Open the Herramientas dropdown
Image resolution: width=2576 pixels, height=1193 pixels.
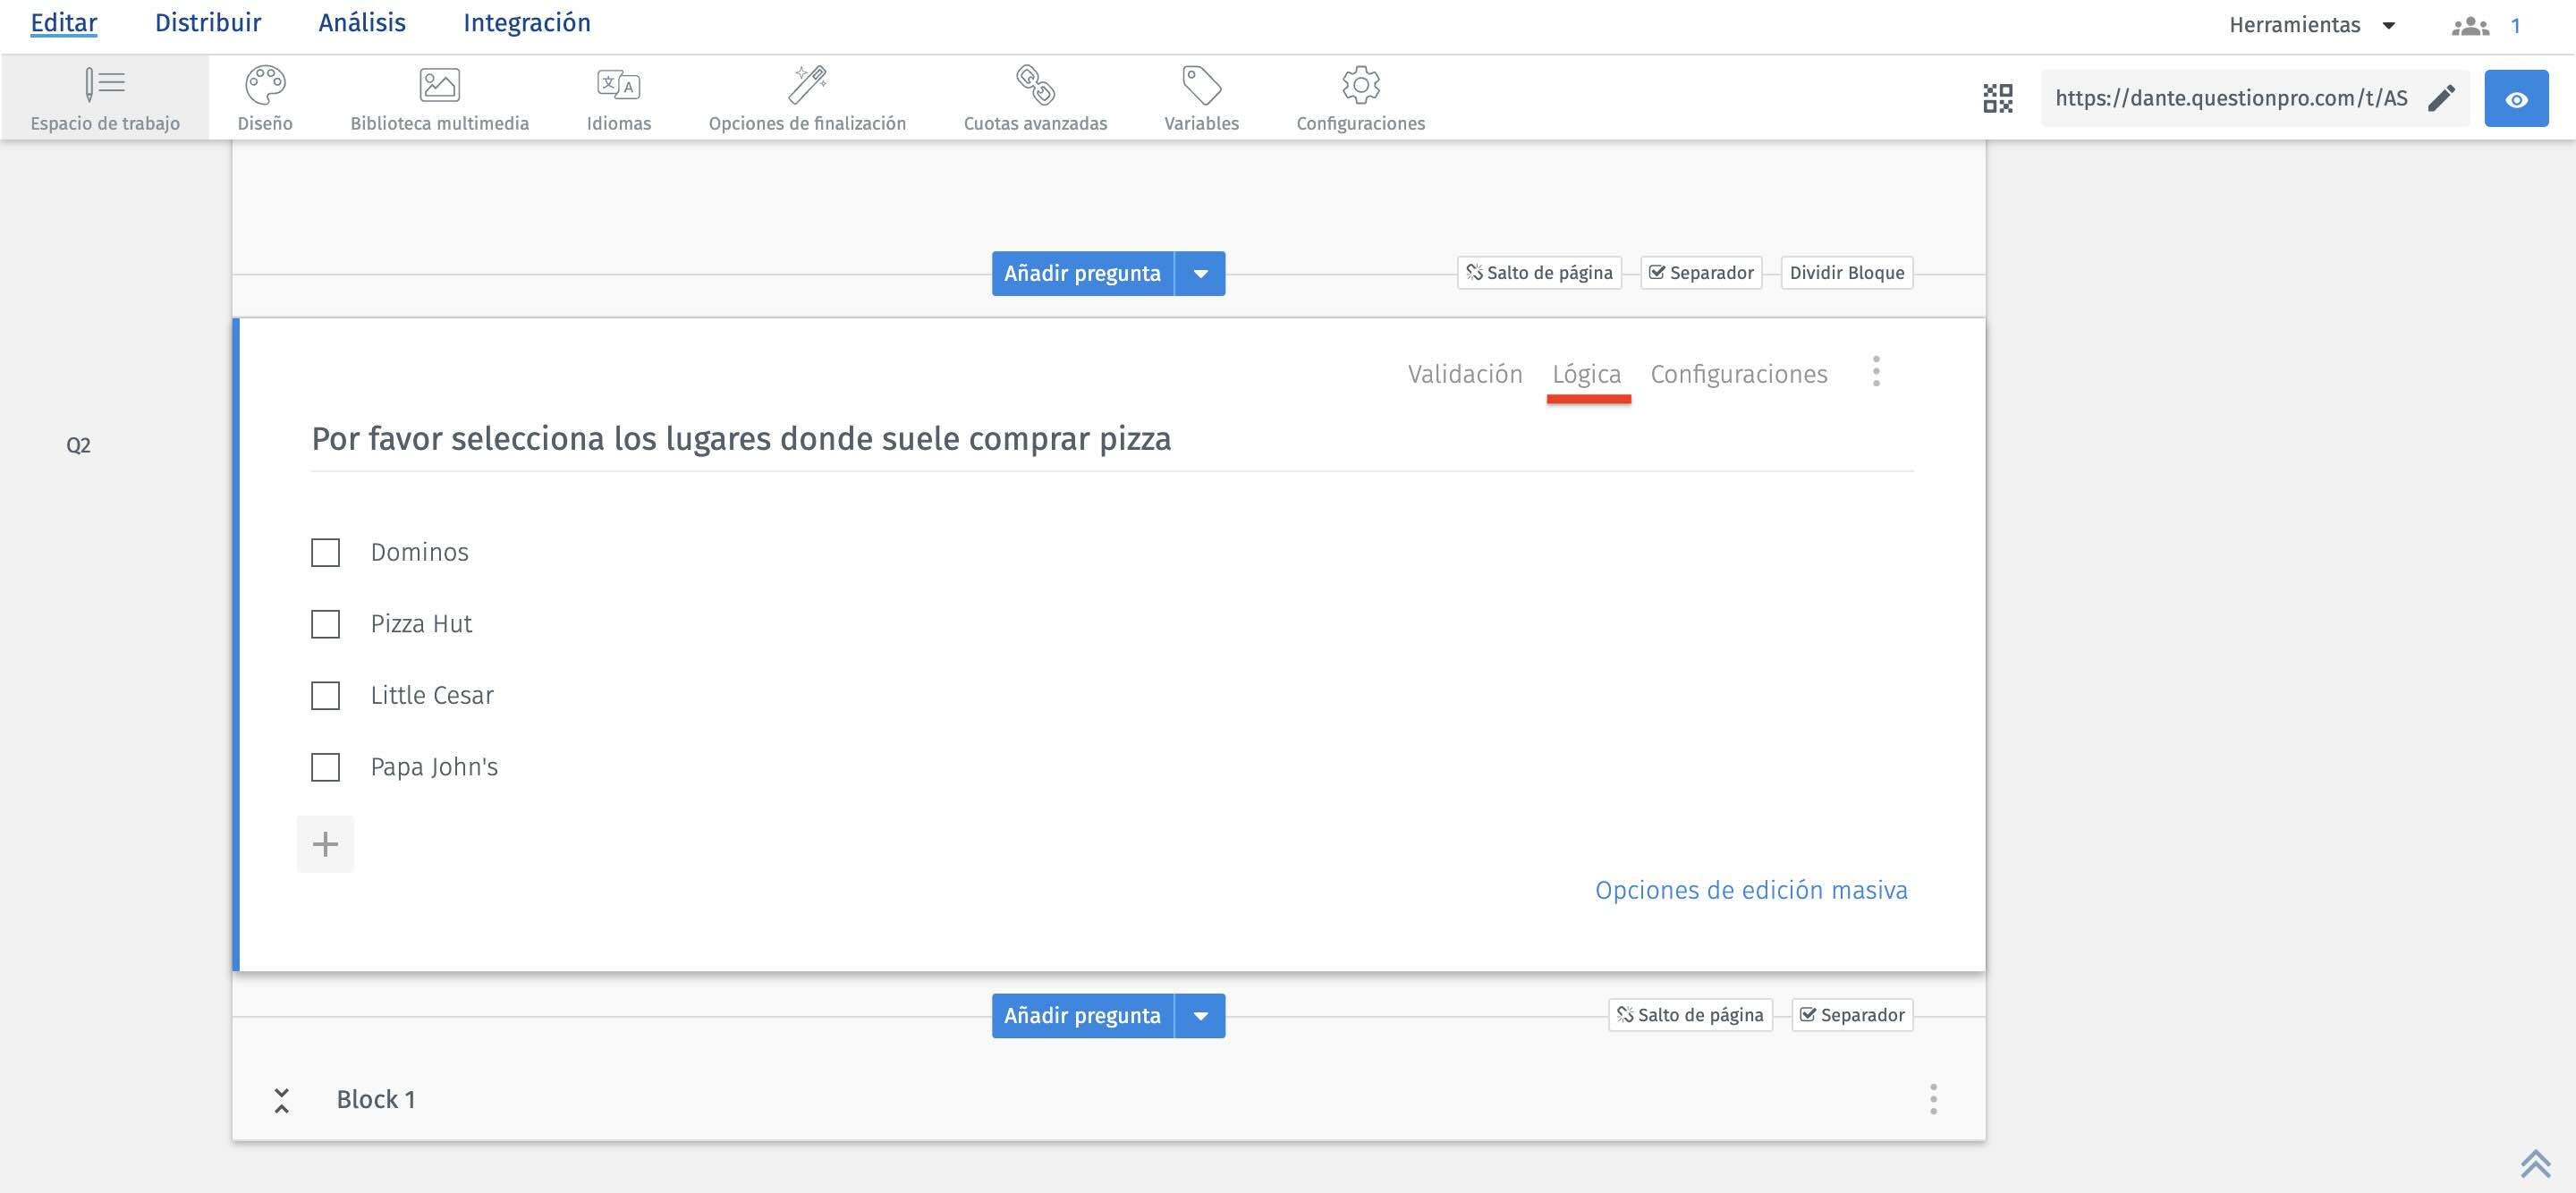(2312, 24)
